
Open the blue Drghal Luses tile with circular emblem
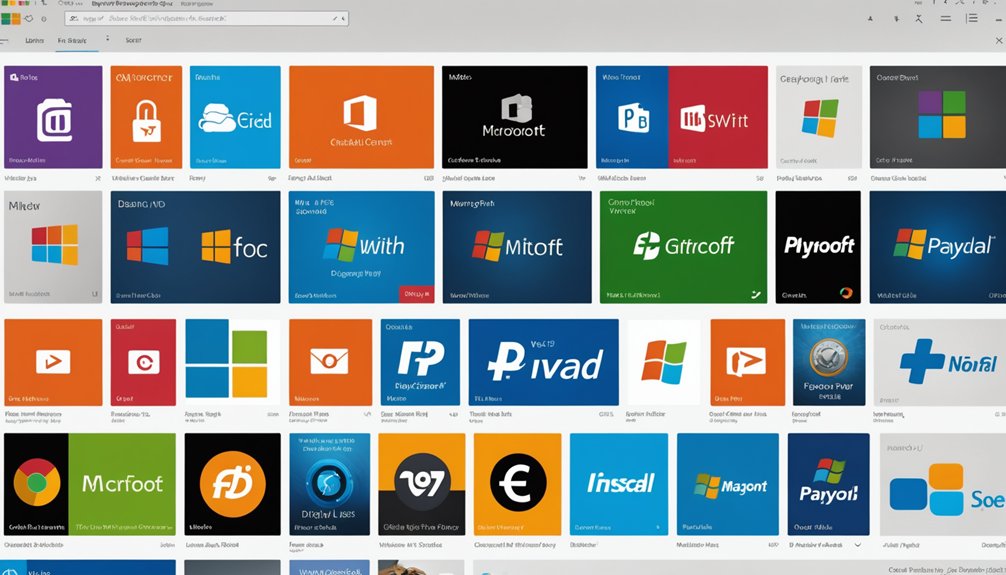coord(330,484)
